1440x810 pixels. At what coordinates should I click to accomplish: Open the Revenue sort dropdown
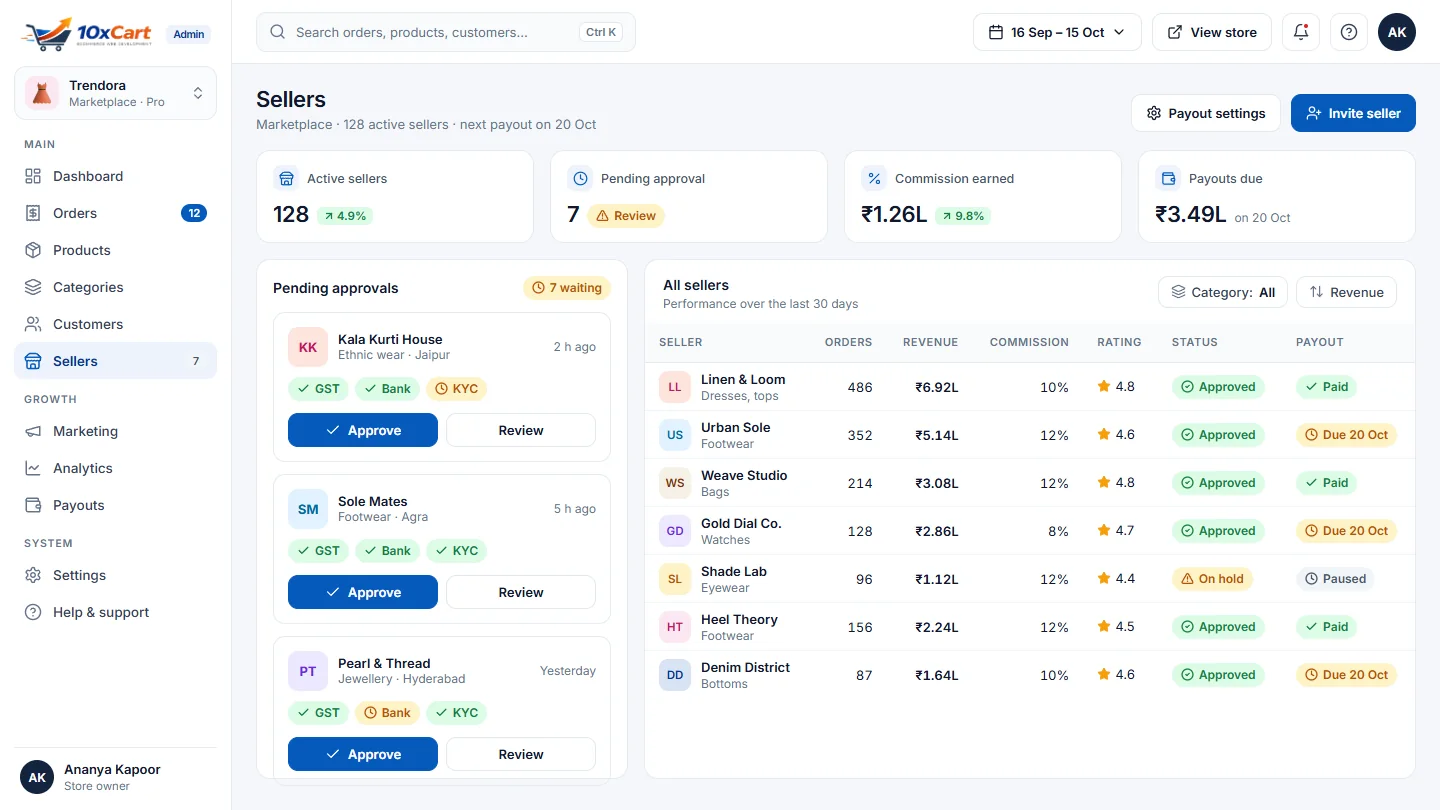pyautogui.click(x=1346, y=292)
